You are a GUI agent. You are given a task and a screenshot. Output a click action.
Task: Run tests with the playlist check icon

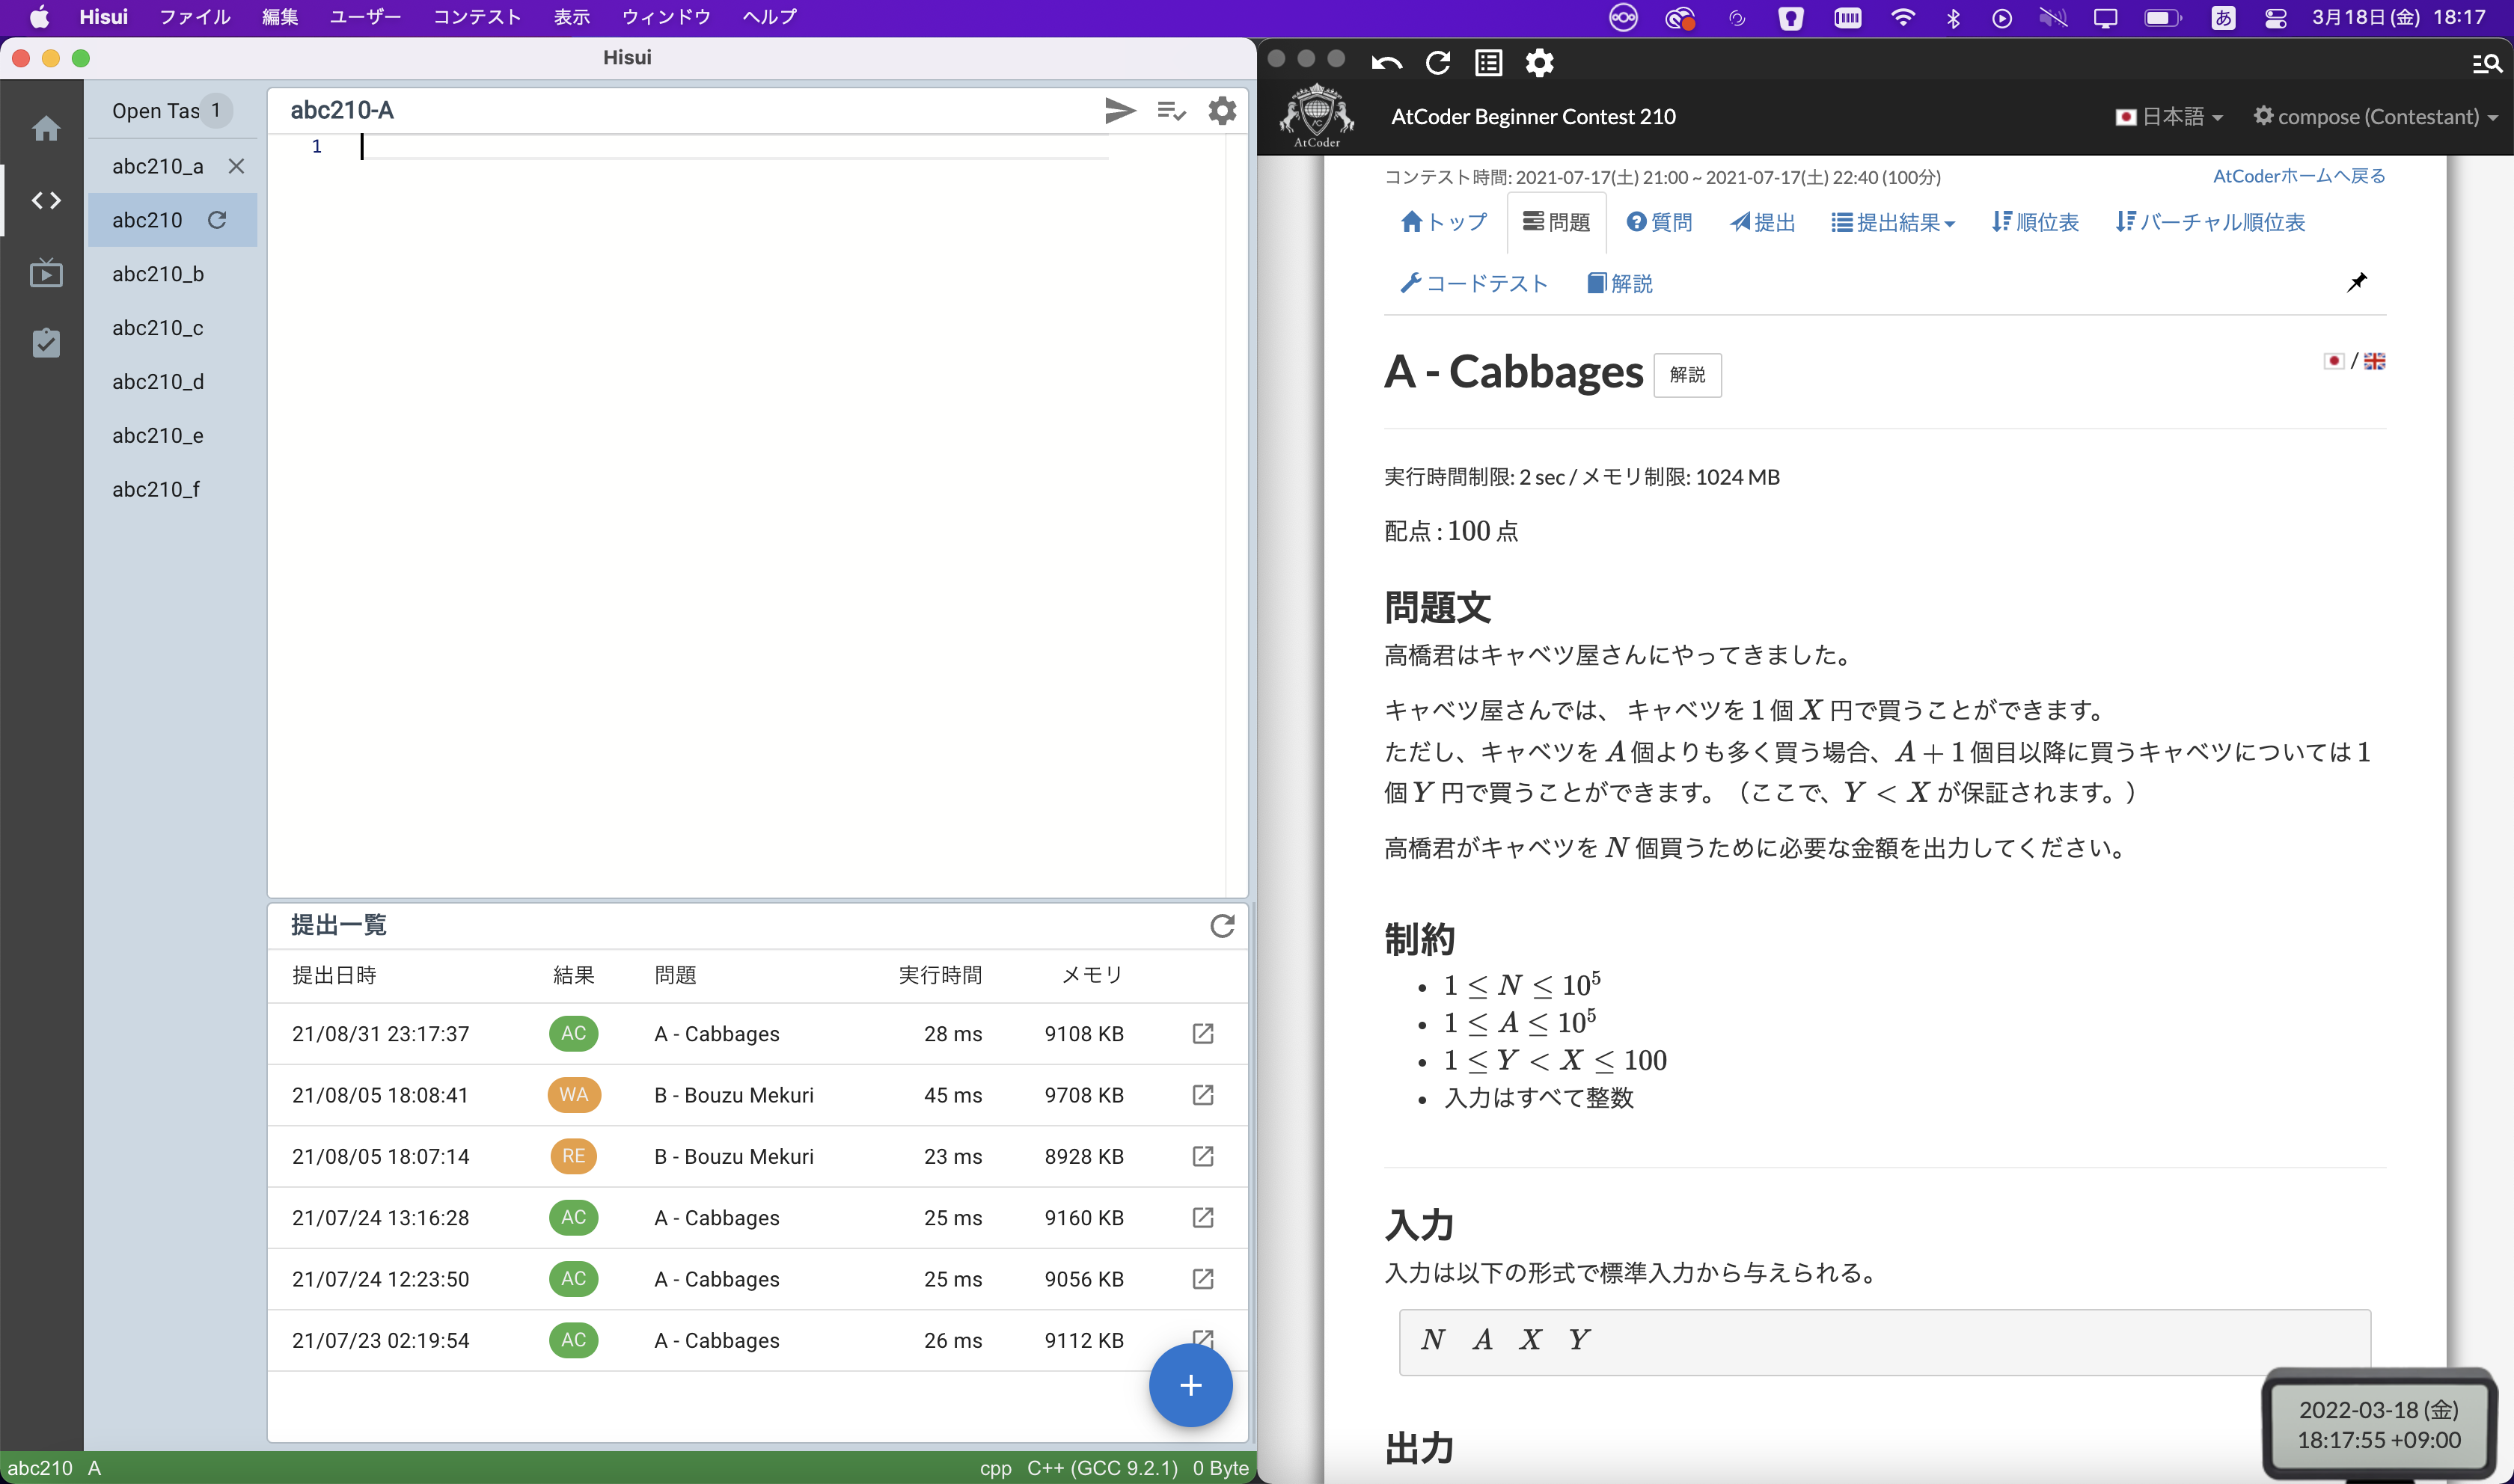click(1171, 110)
